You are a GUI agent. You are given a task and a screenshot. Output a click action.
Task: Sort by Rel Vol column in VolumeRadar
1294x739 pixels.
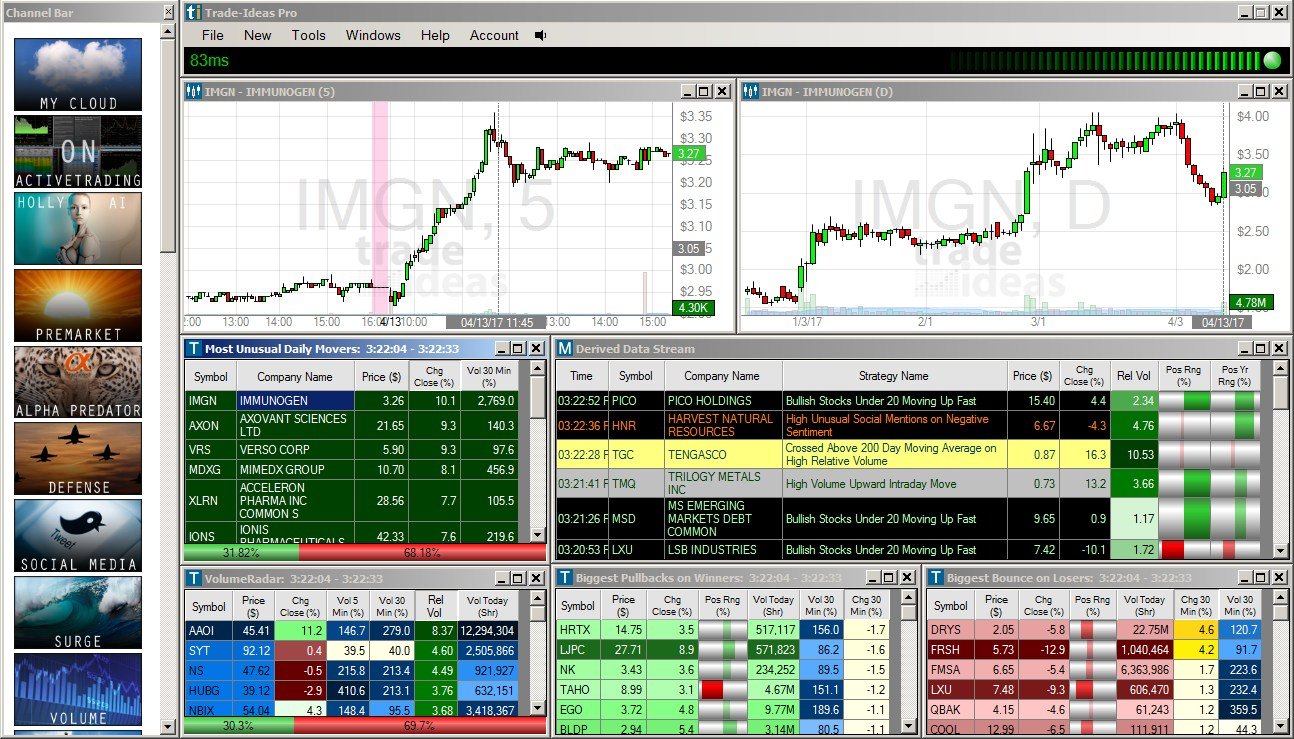pyautogui.click(x=435, y=606)
